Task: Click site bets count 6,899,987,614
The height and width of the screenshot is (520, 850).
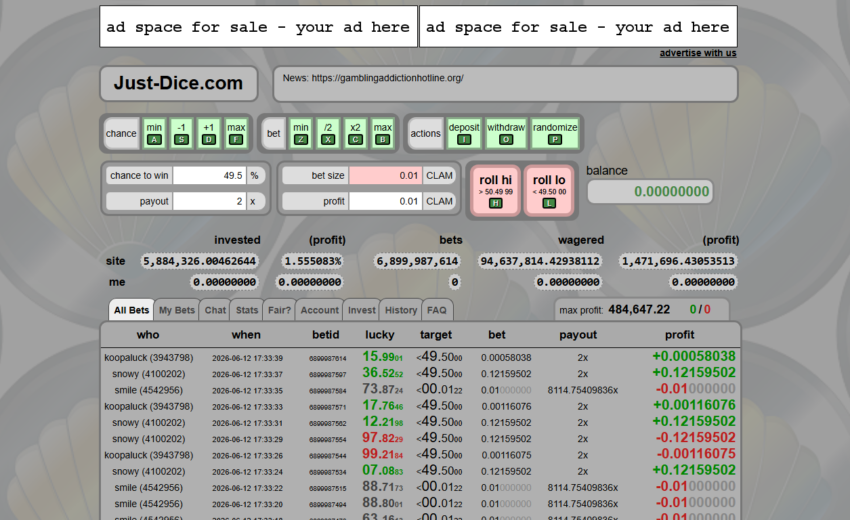Action: (x=417, y=261)
